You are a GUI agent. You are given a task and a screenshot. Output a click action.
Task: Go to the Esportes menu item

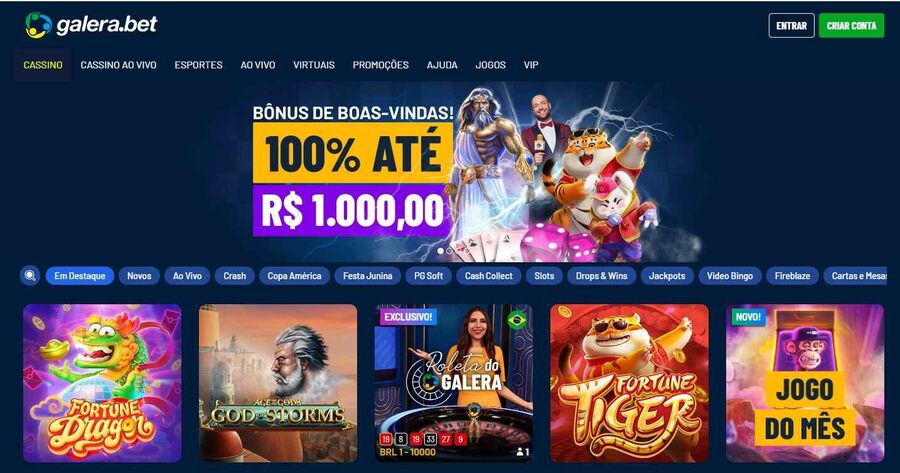point(199,65)
